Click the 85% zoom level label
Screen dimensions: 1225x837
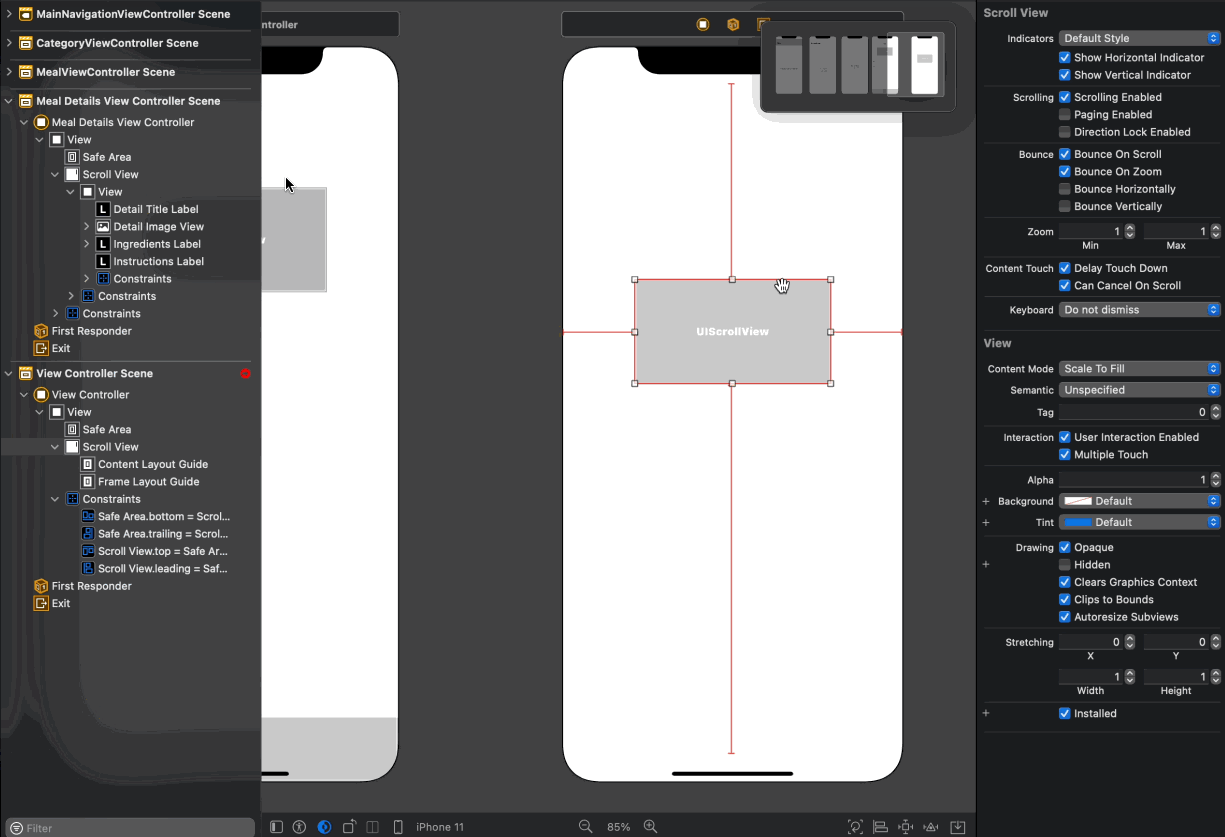coord(618,827)
